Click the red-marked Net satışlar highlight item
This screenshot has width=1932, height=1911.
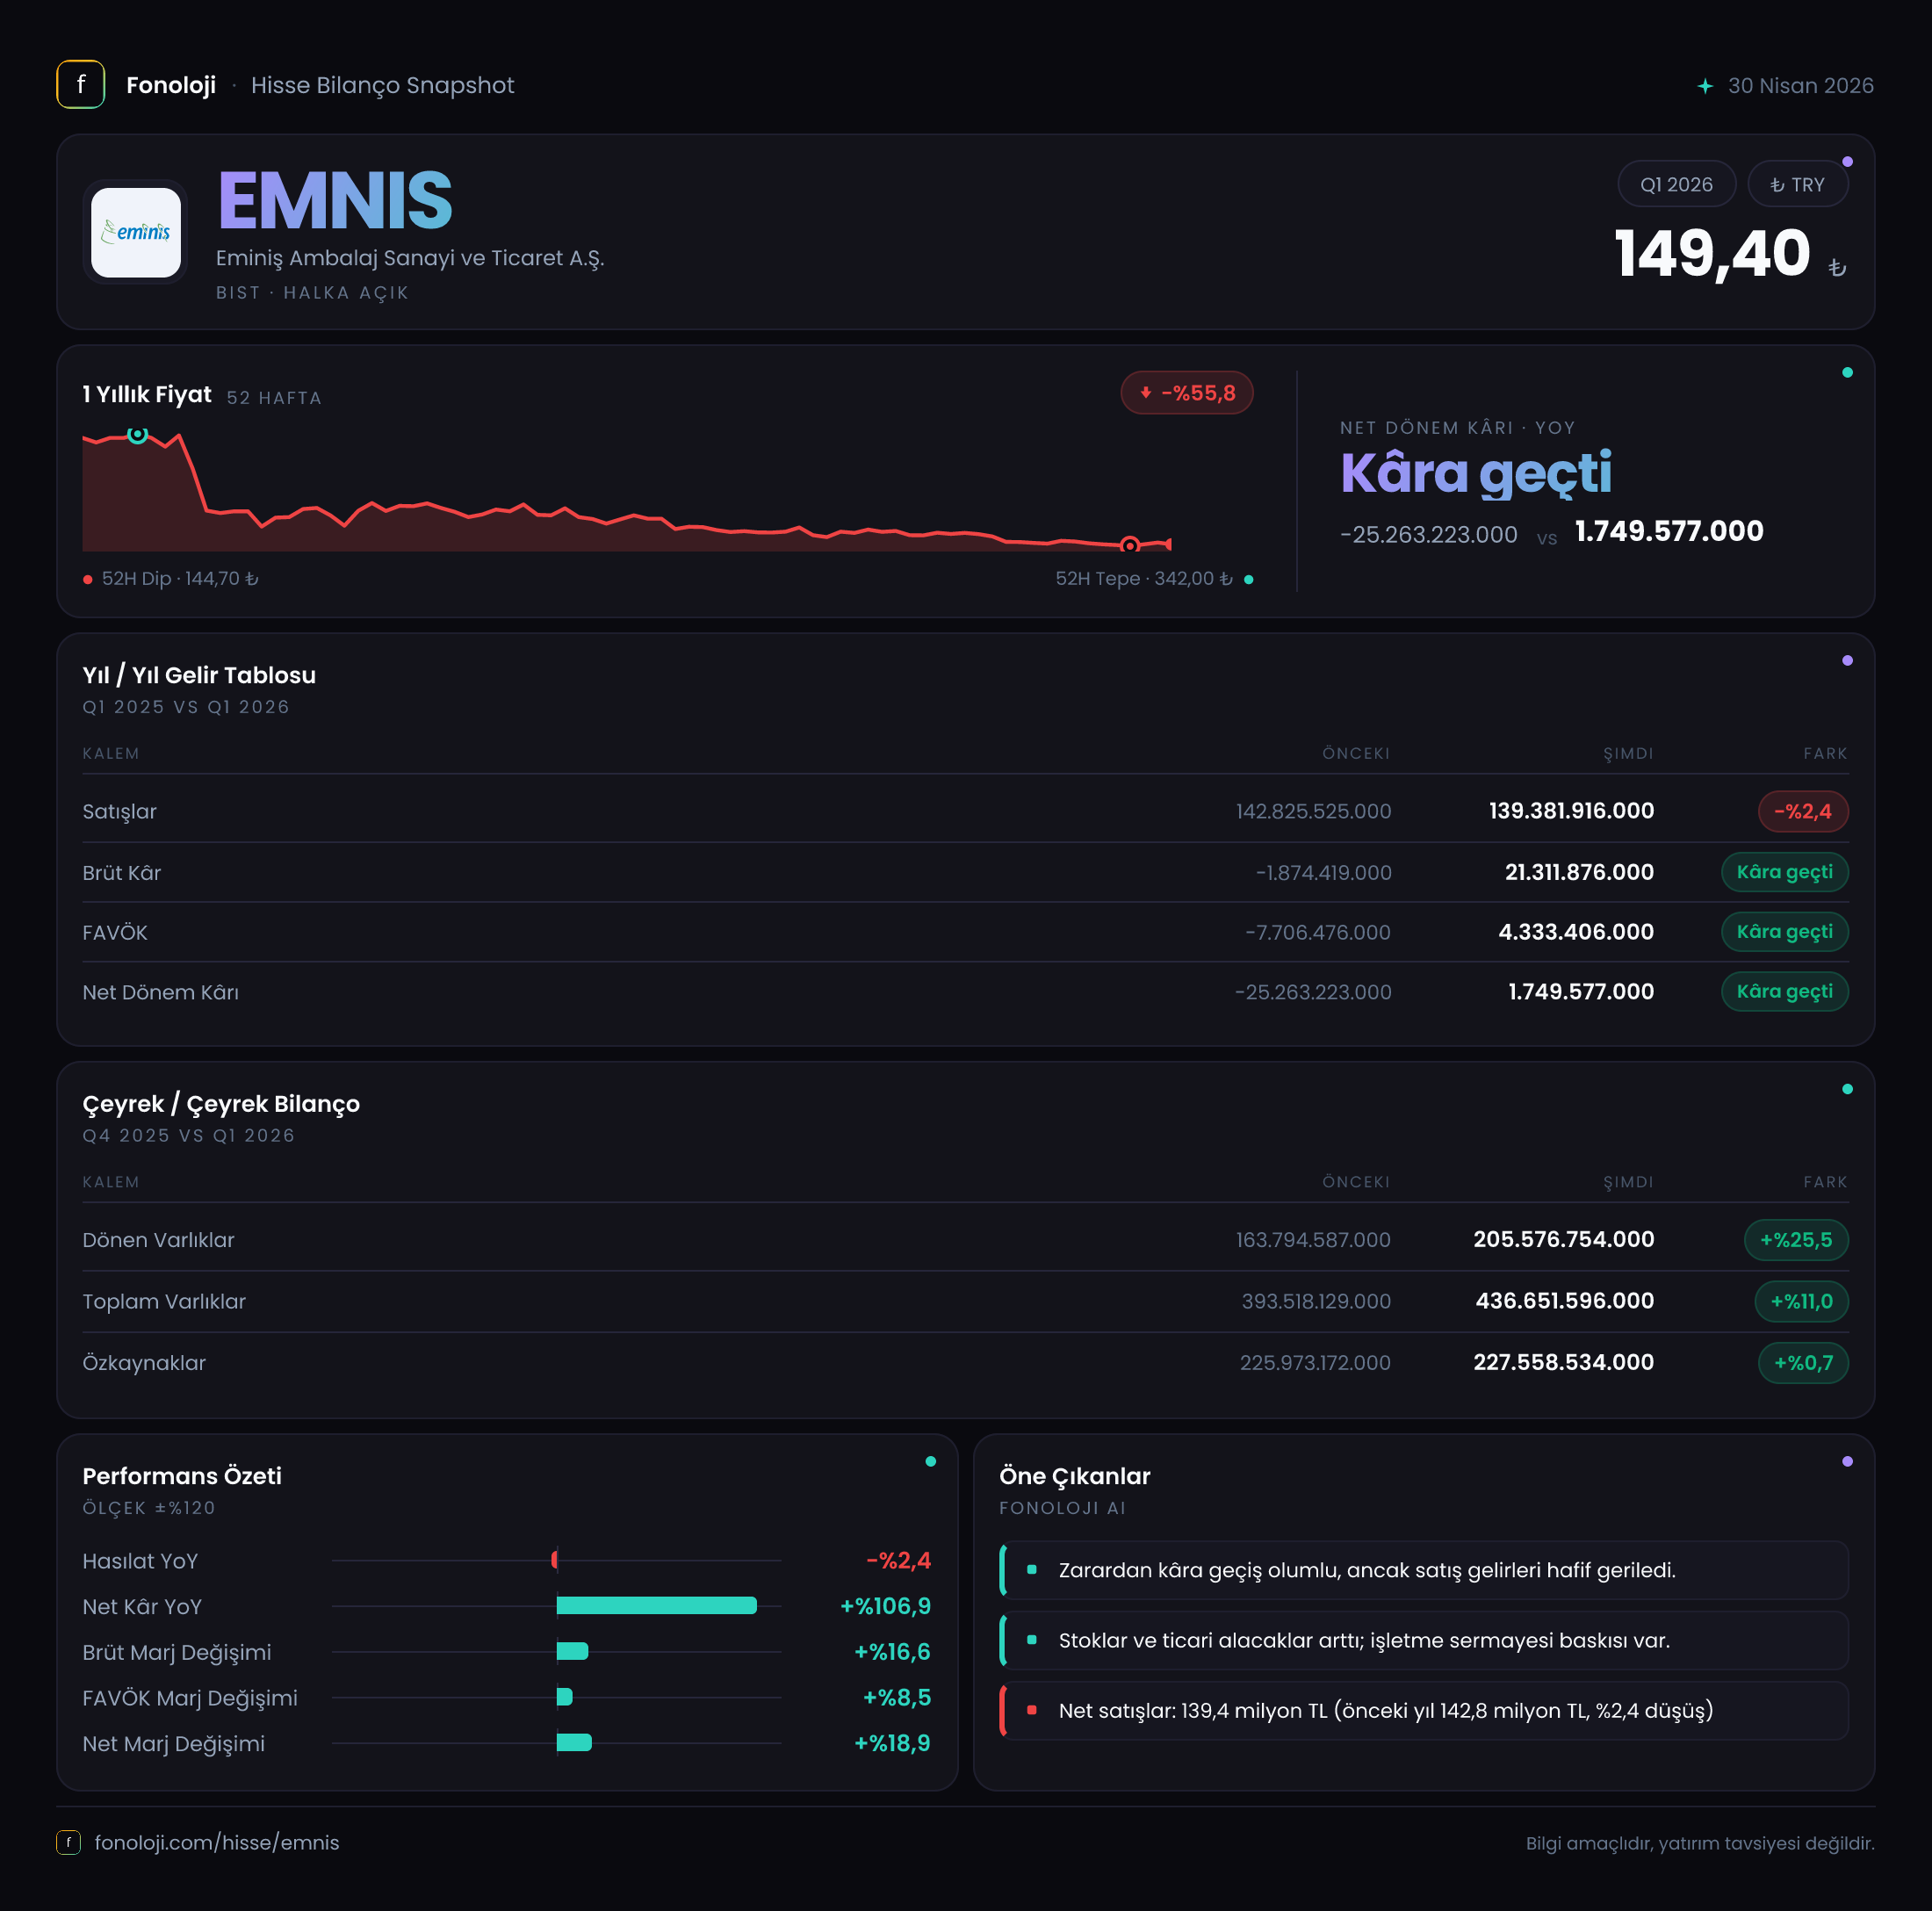coord(1424,1710)
